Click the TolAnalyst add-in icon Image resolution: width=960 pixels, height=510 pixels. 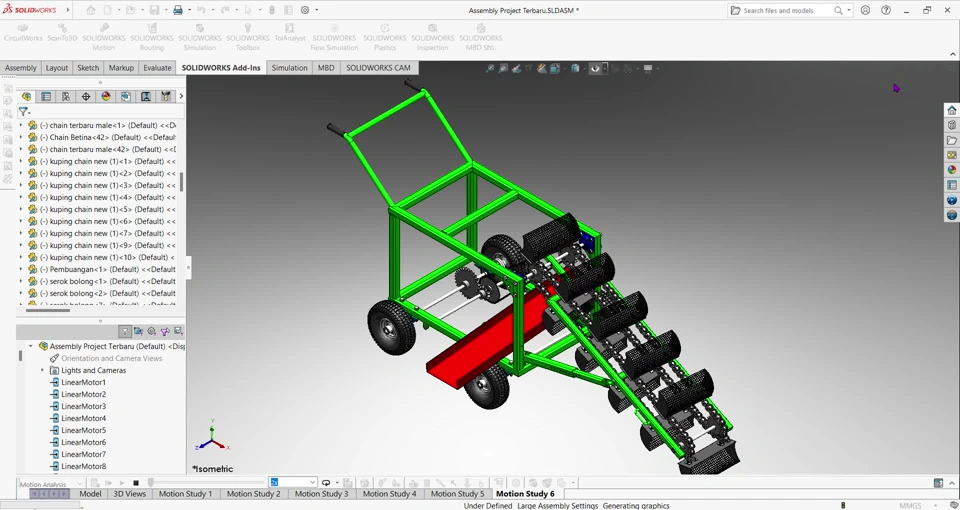coord(290,32)
